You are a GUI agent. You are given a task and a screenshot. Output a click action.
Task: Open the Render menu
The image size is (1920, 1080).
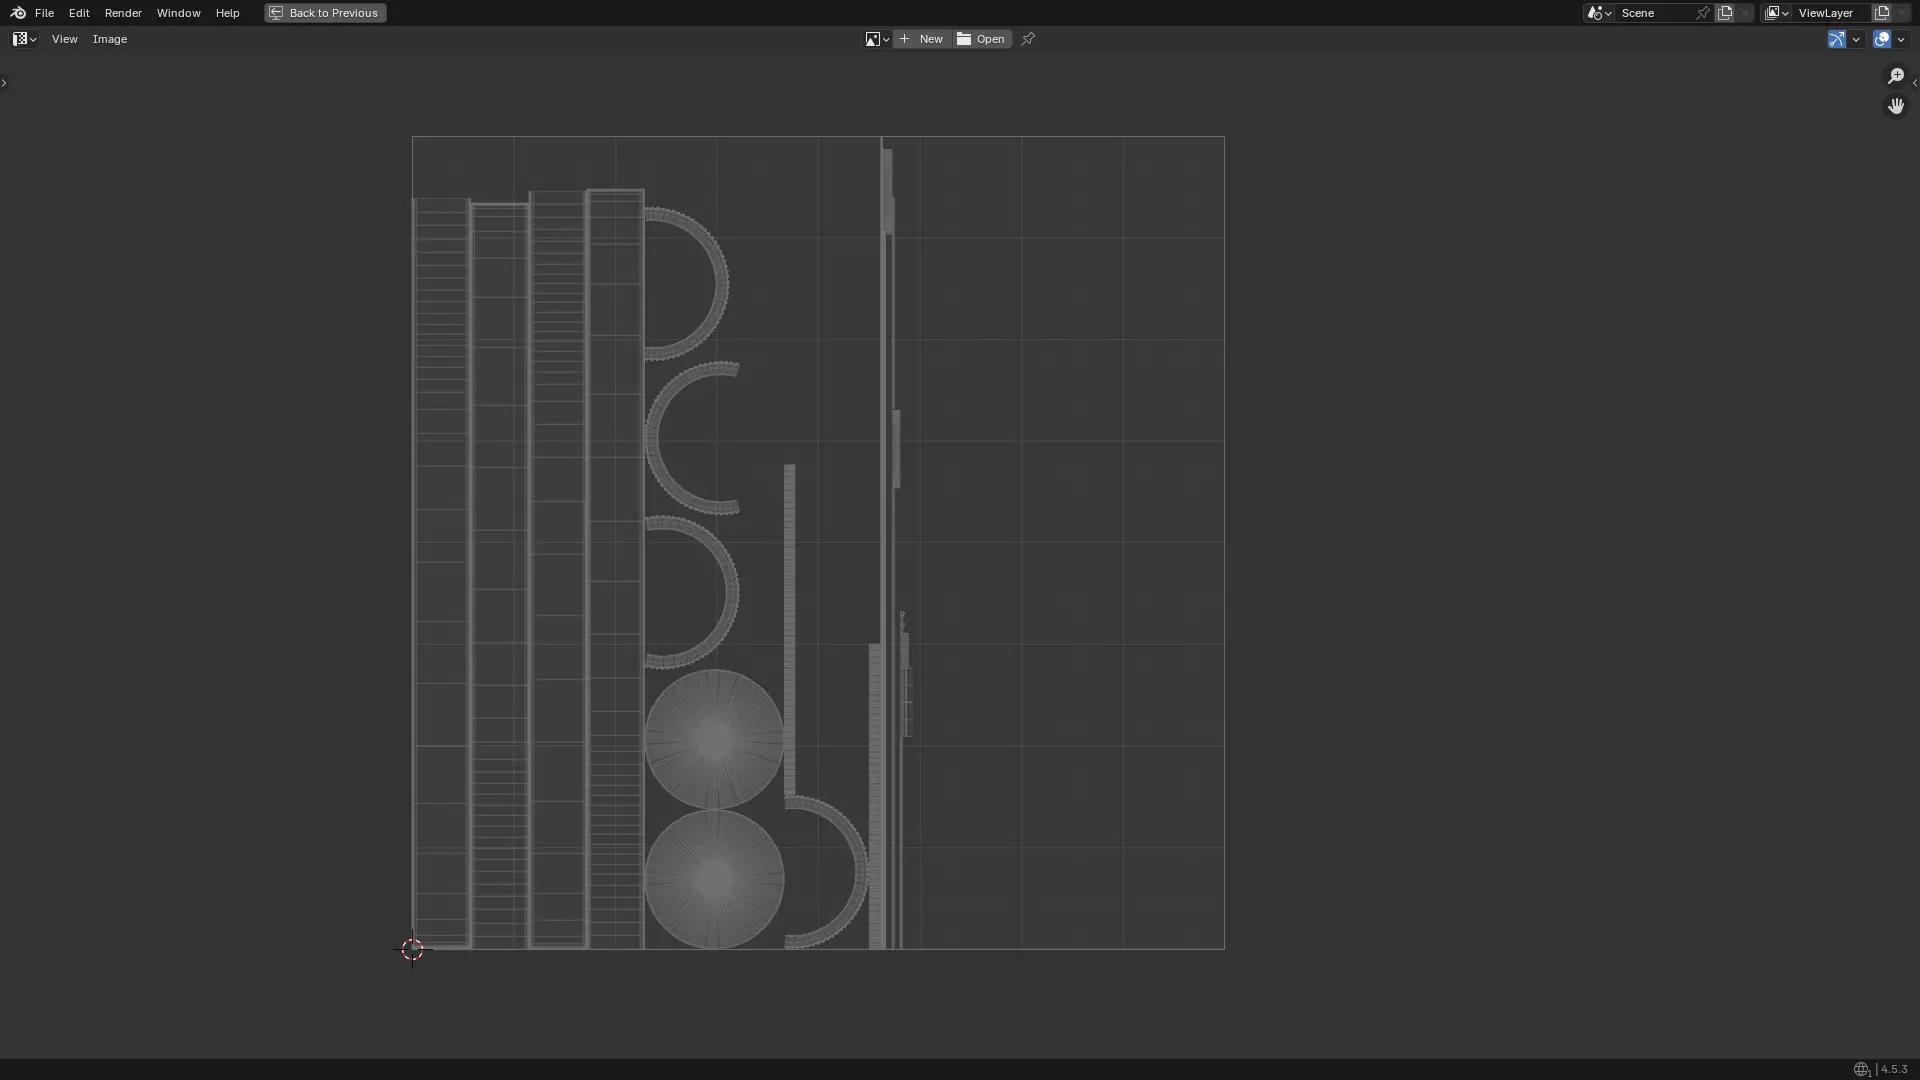click(123, 13)
